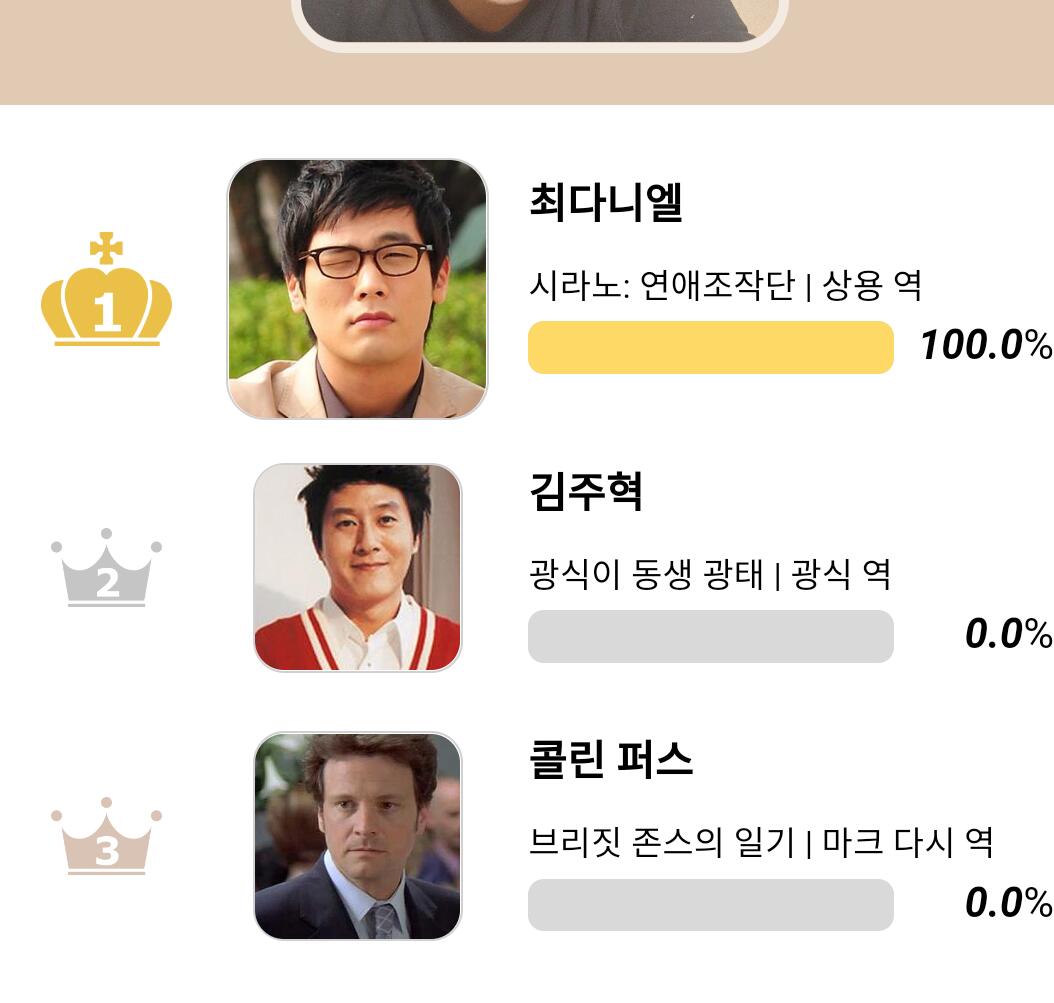The image size is (1054, 1003).
Task: Open the photo beside 콜린 퍼스
Action: (x=357, y=837)
